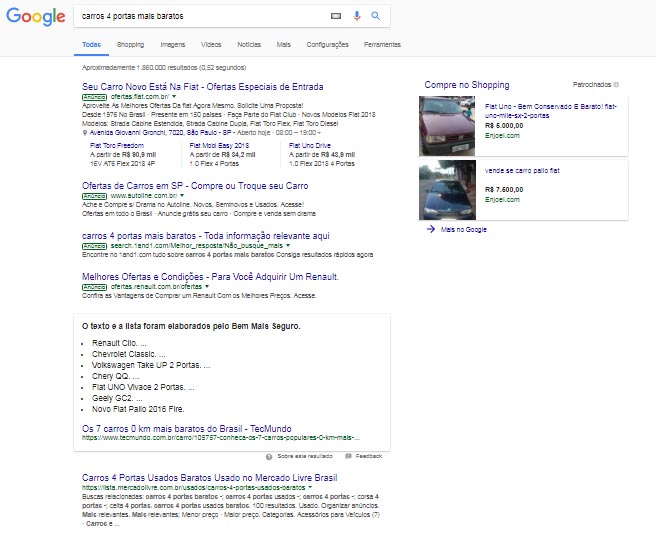Switch to the Shopping tab
Screen dimensions: 656x536
point(131,45)
